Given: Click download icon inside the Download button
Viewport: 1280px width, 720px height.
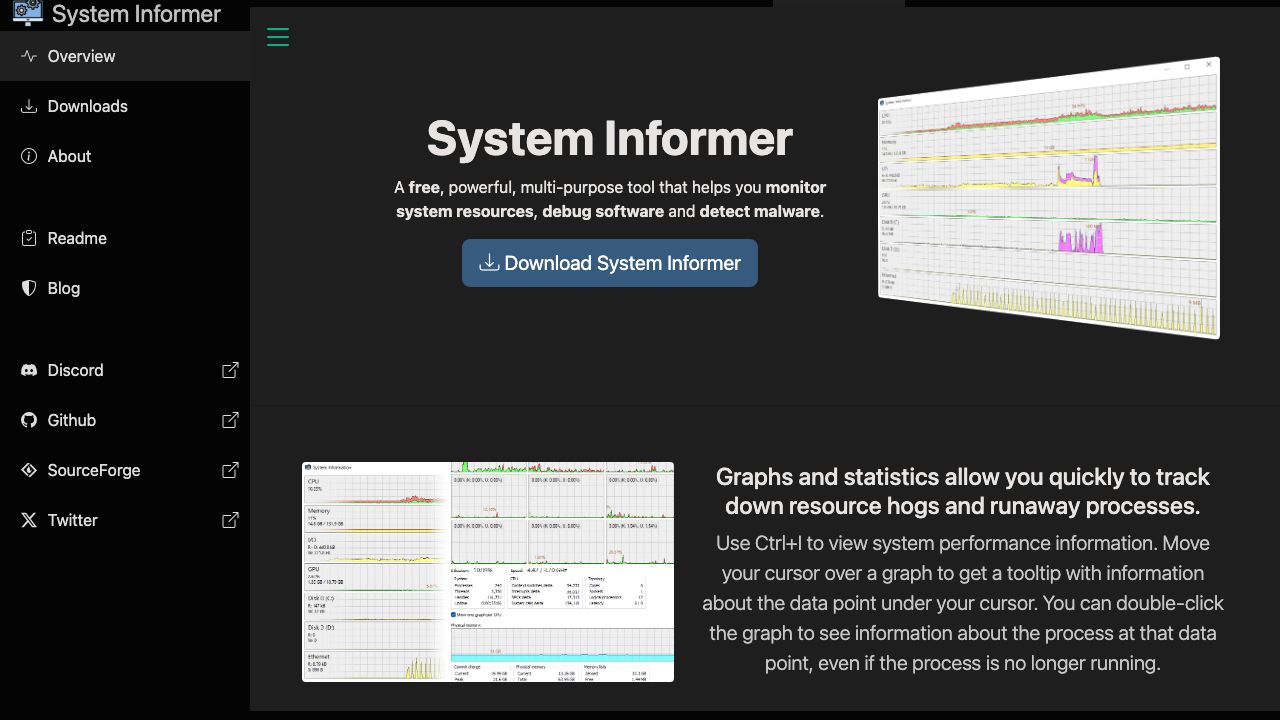Looking at the screenshot, I should [489, 262].
